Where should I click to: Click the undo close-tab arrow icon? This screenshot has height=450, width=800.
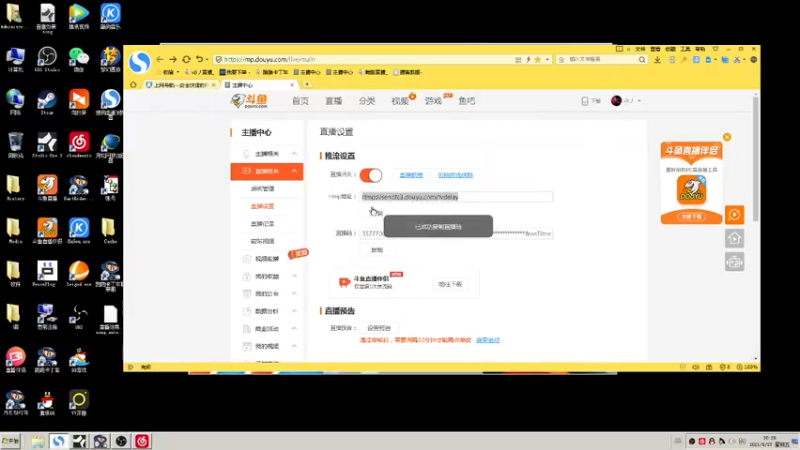tap(199, 59)
